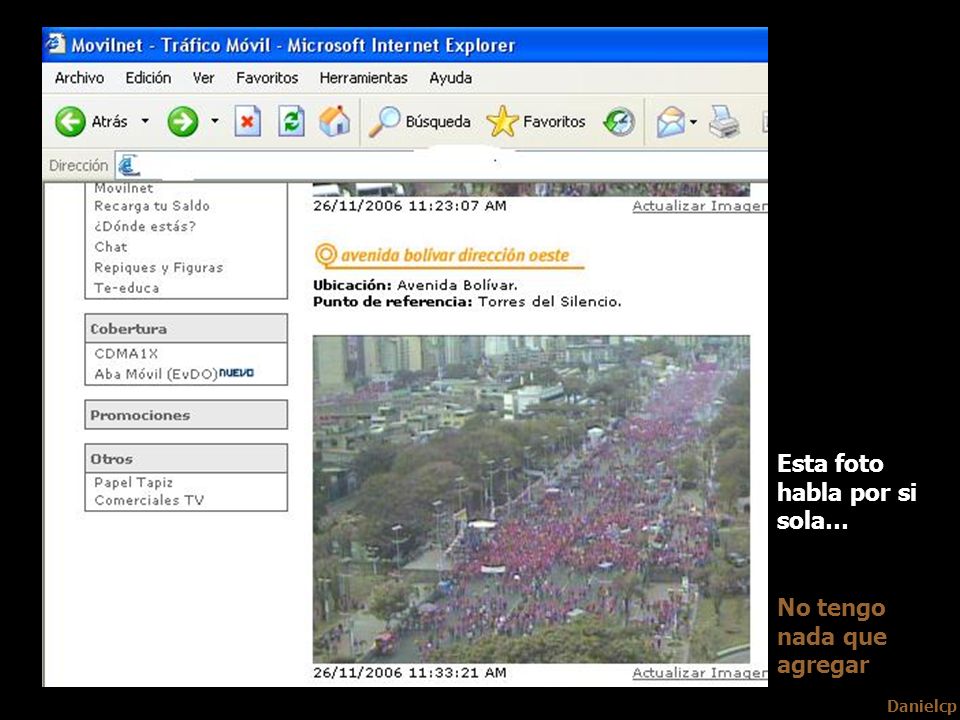
Task: Stop page loading with red X icon
Action: [x=247, y=121]
